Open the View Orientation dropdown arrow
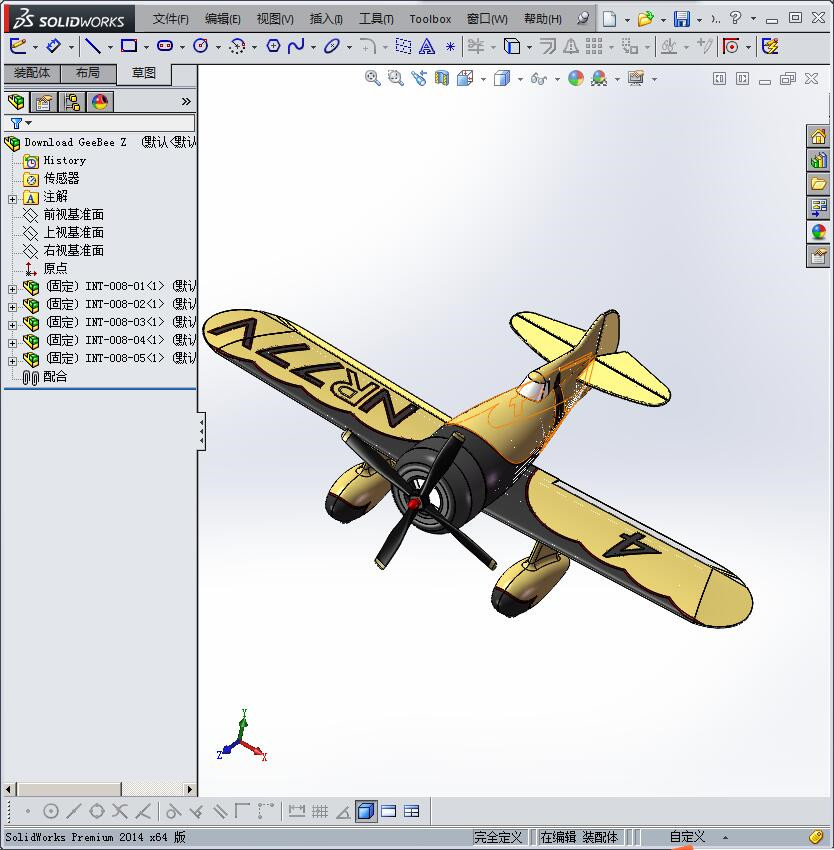The image size is (834, 850). tap(483, 79)
